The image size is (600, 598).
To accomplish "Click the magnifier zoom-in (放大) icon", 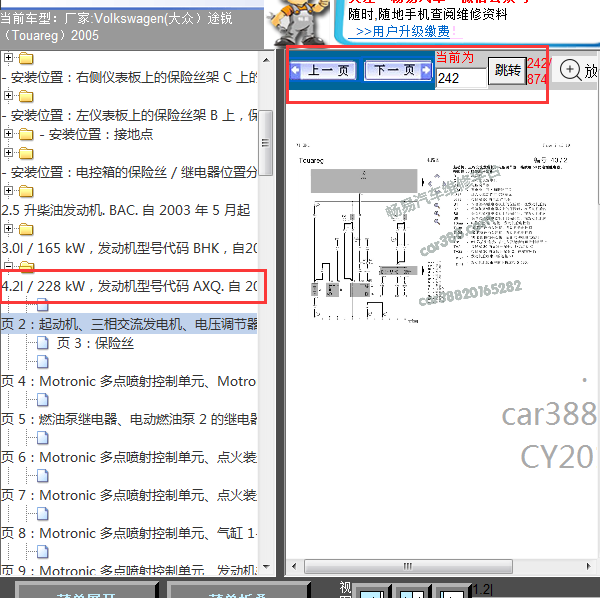I will tap(570, 70).
